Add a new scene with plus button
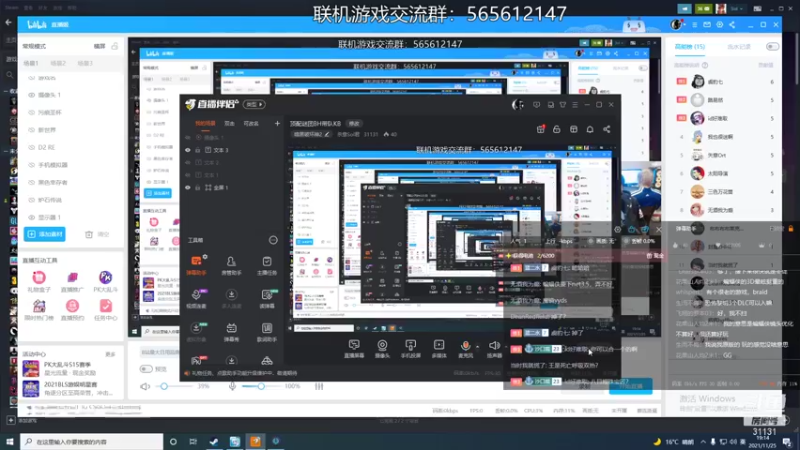The width and height of the screenshot is (800, 450). (x=277, y=123)
